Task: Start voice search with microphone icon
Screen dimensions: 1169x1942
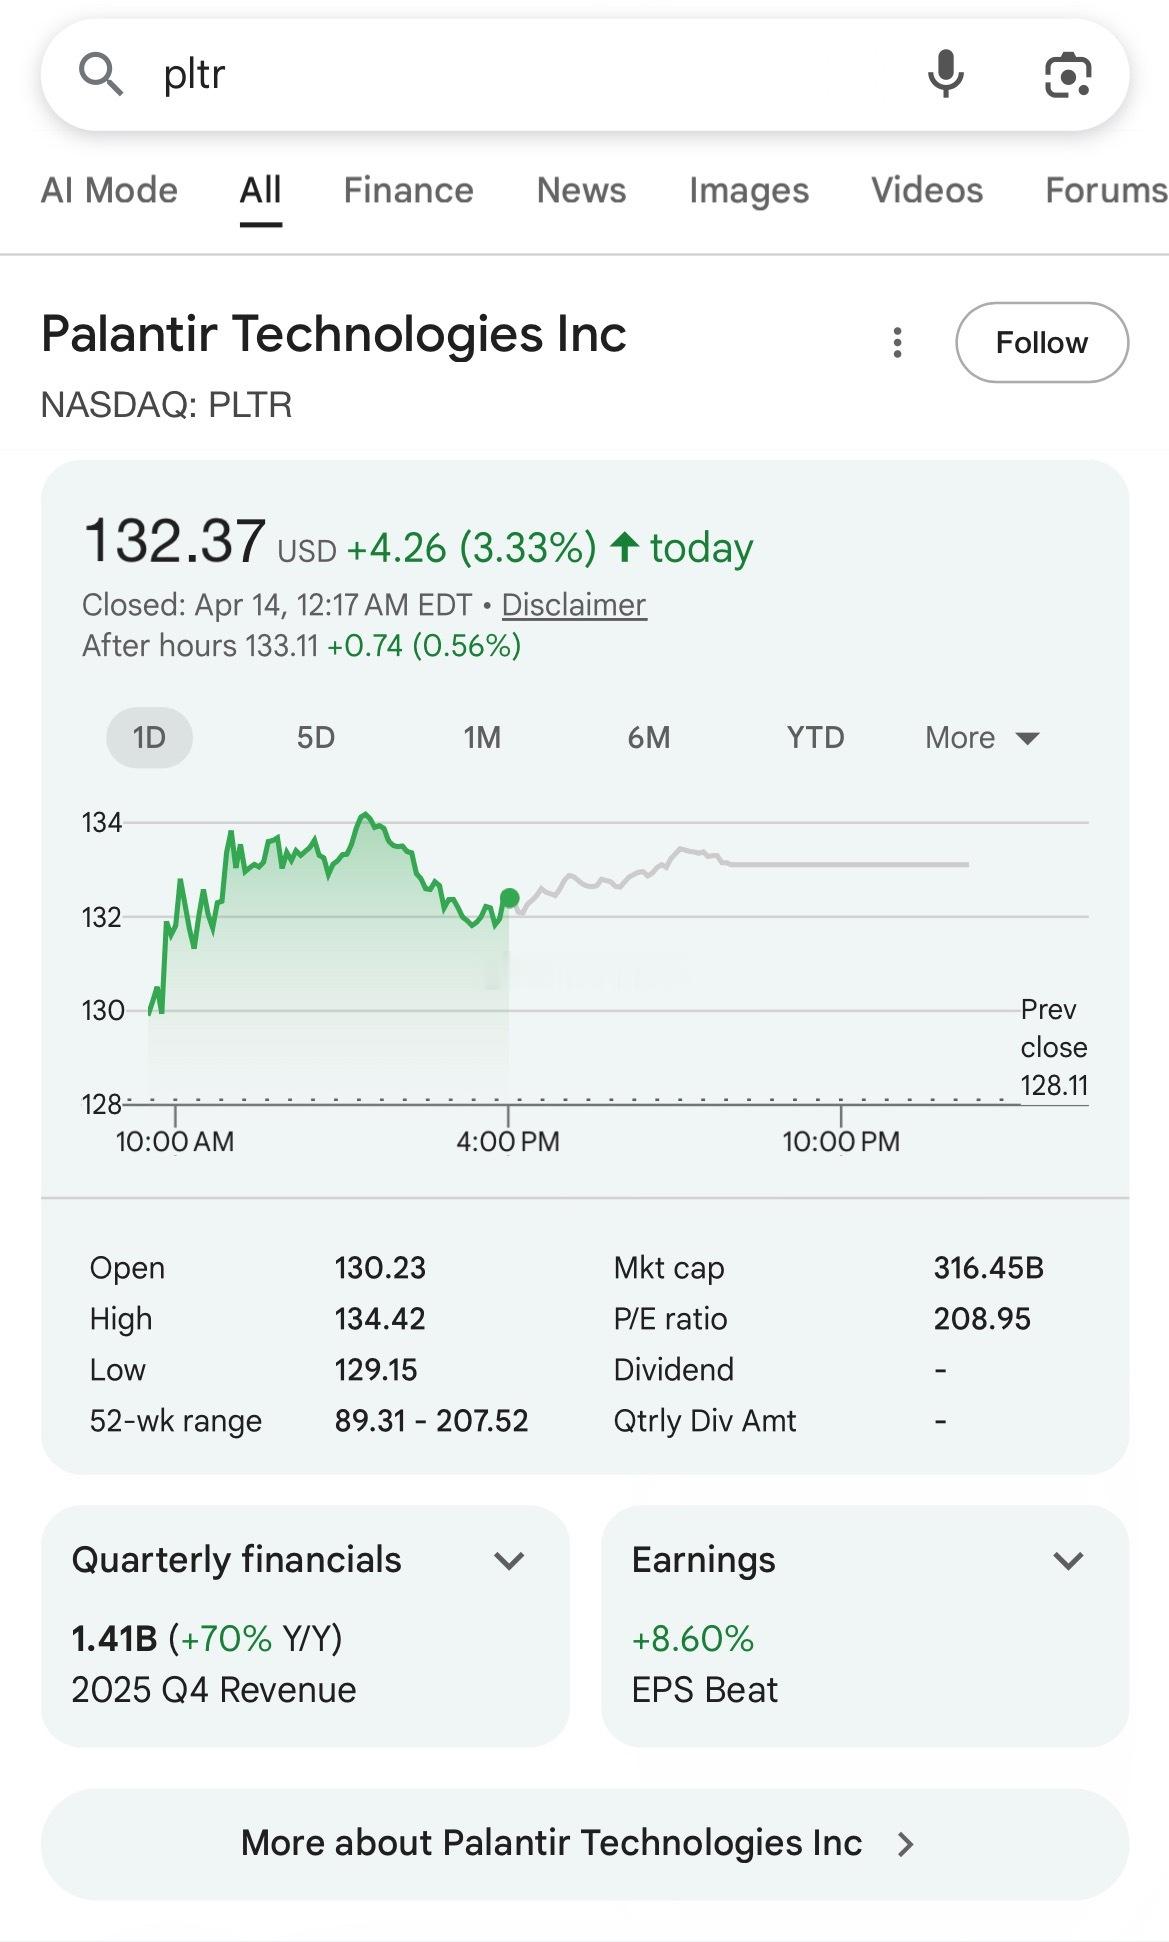Action: tap(945, 74)
